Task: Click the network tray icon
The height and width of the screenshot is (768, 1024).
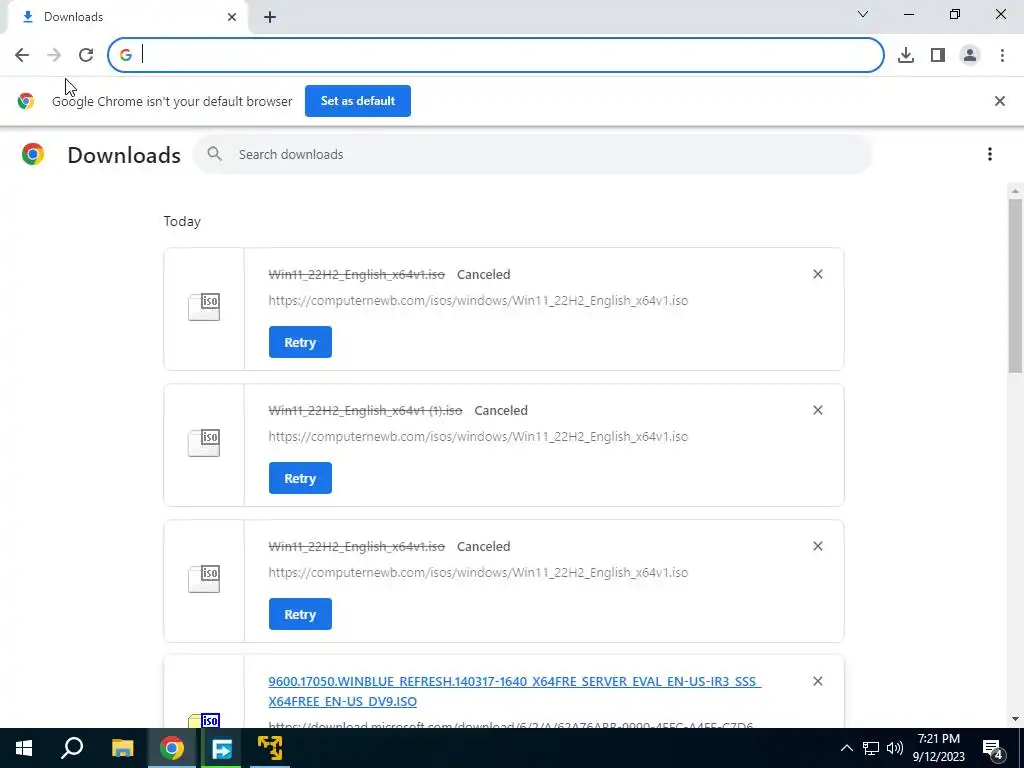Action: tap(871, 748)
